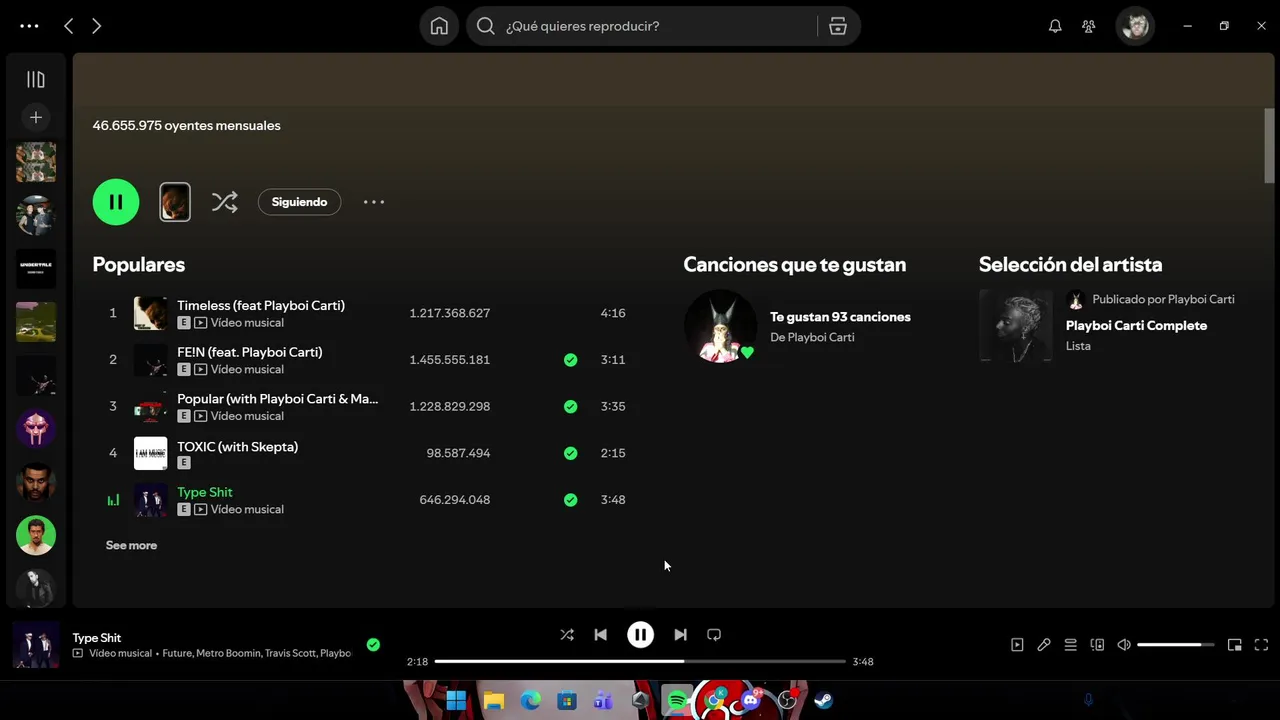Enter full screen mode icon
The width and height of the screenshot is (1280, 720).
coord(1261,645)
